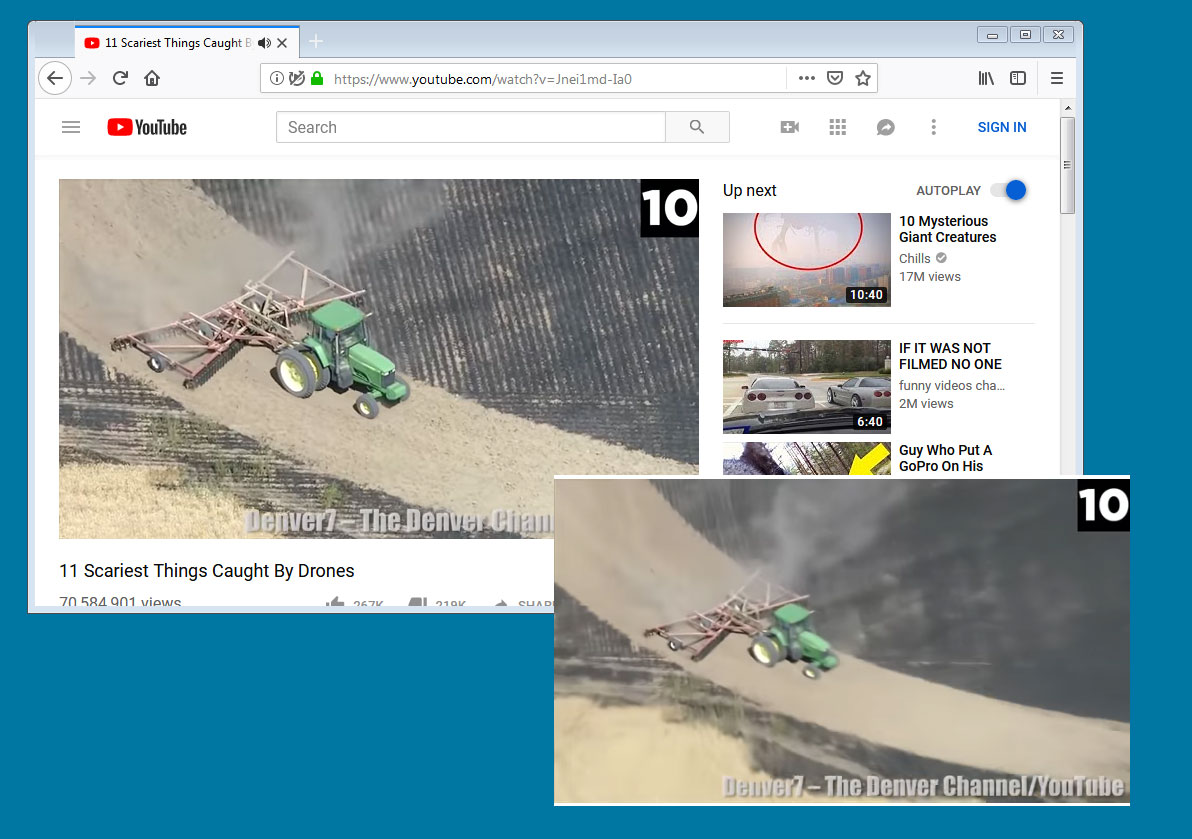
Task: Click the video title 11 Scariest Things
Action: 207,571
